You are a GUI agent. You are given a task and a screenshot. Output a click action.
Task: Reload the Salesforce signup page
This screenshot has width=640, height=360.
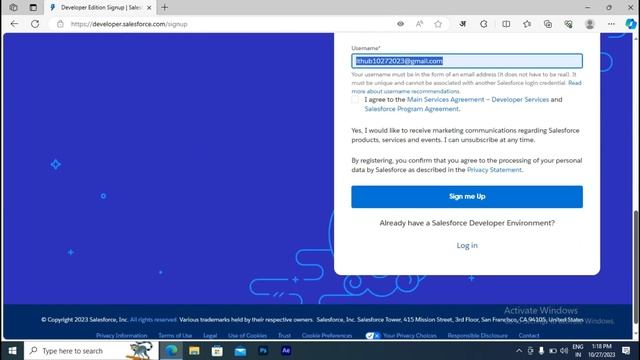point(35,24)
